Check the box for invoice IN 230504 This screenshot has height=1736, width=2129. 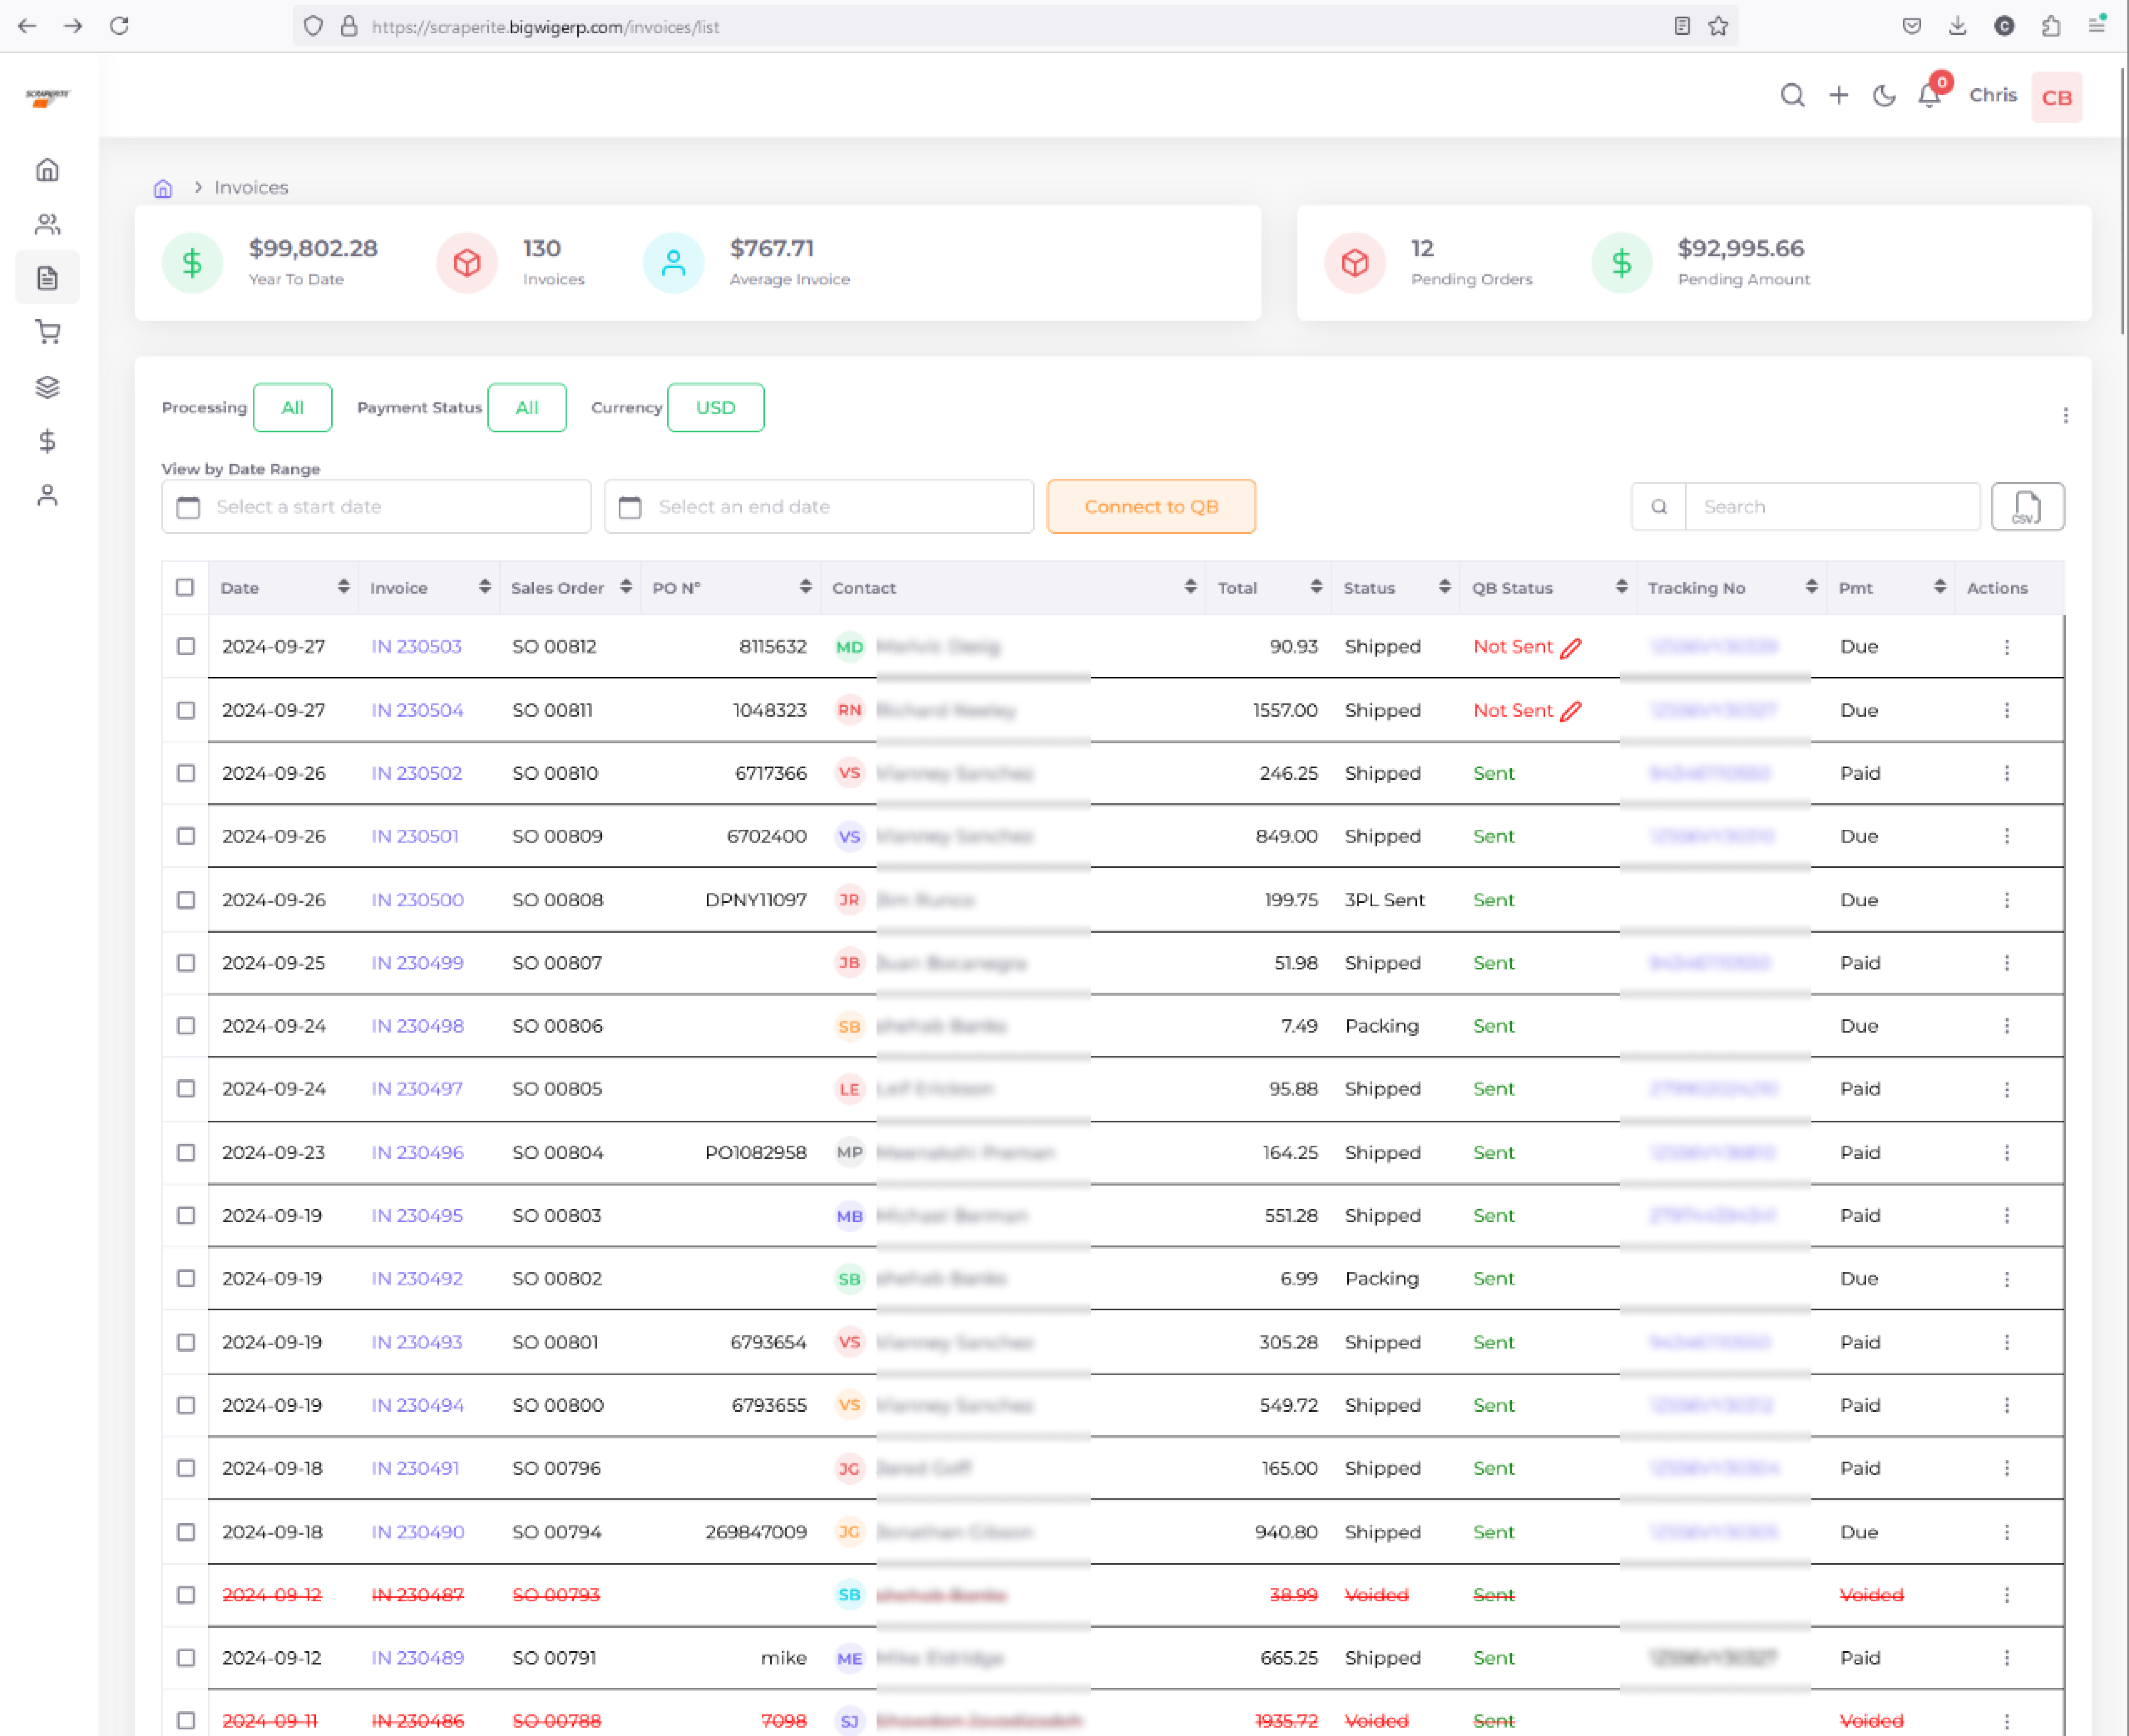tap(186, 710)
